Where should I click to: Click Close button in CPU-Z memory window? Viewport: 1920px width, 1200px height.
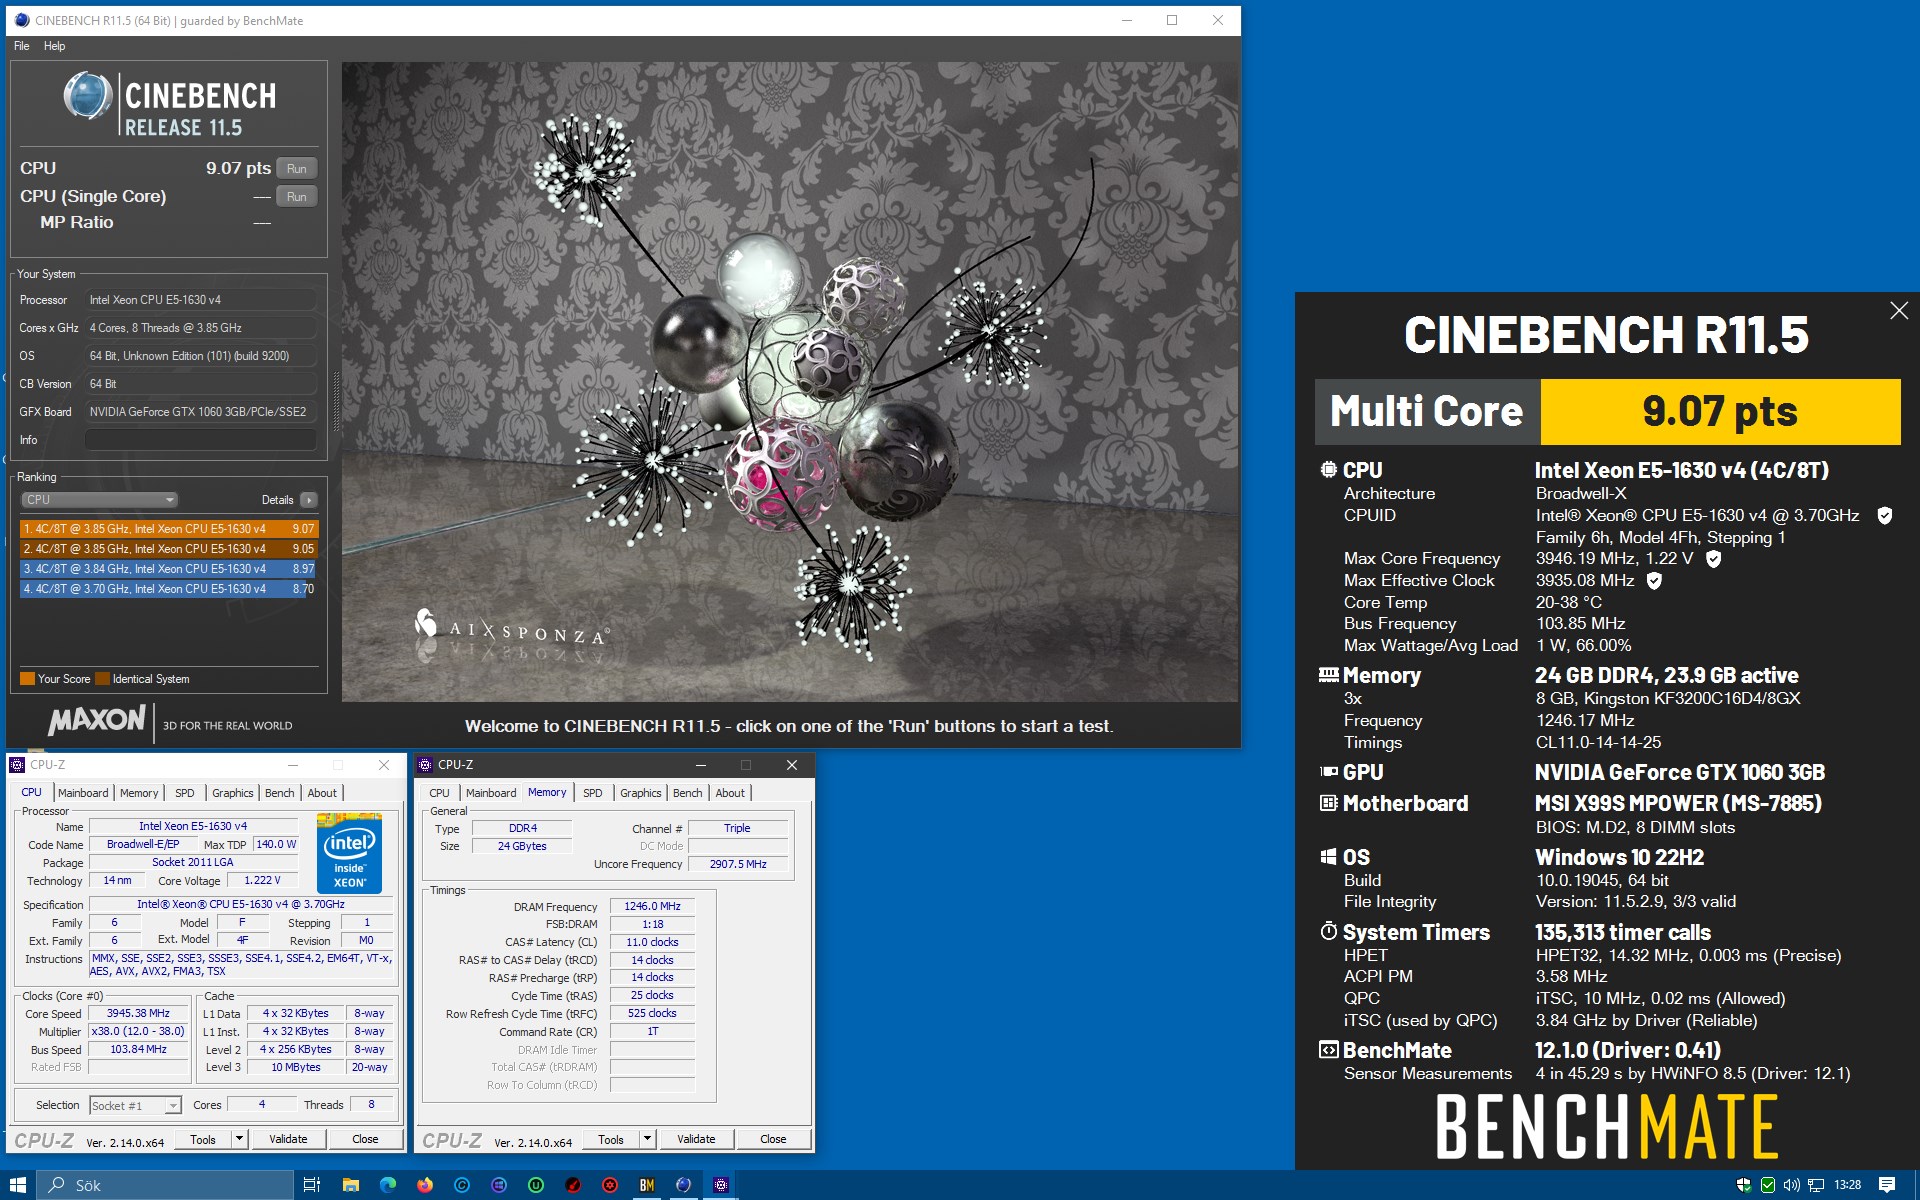773,1139
